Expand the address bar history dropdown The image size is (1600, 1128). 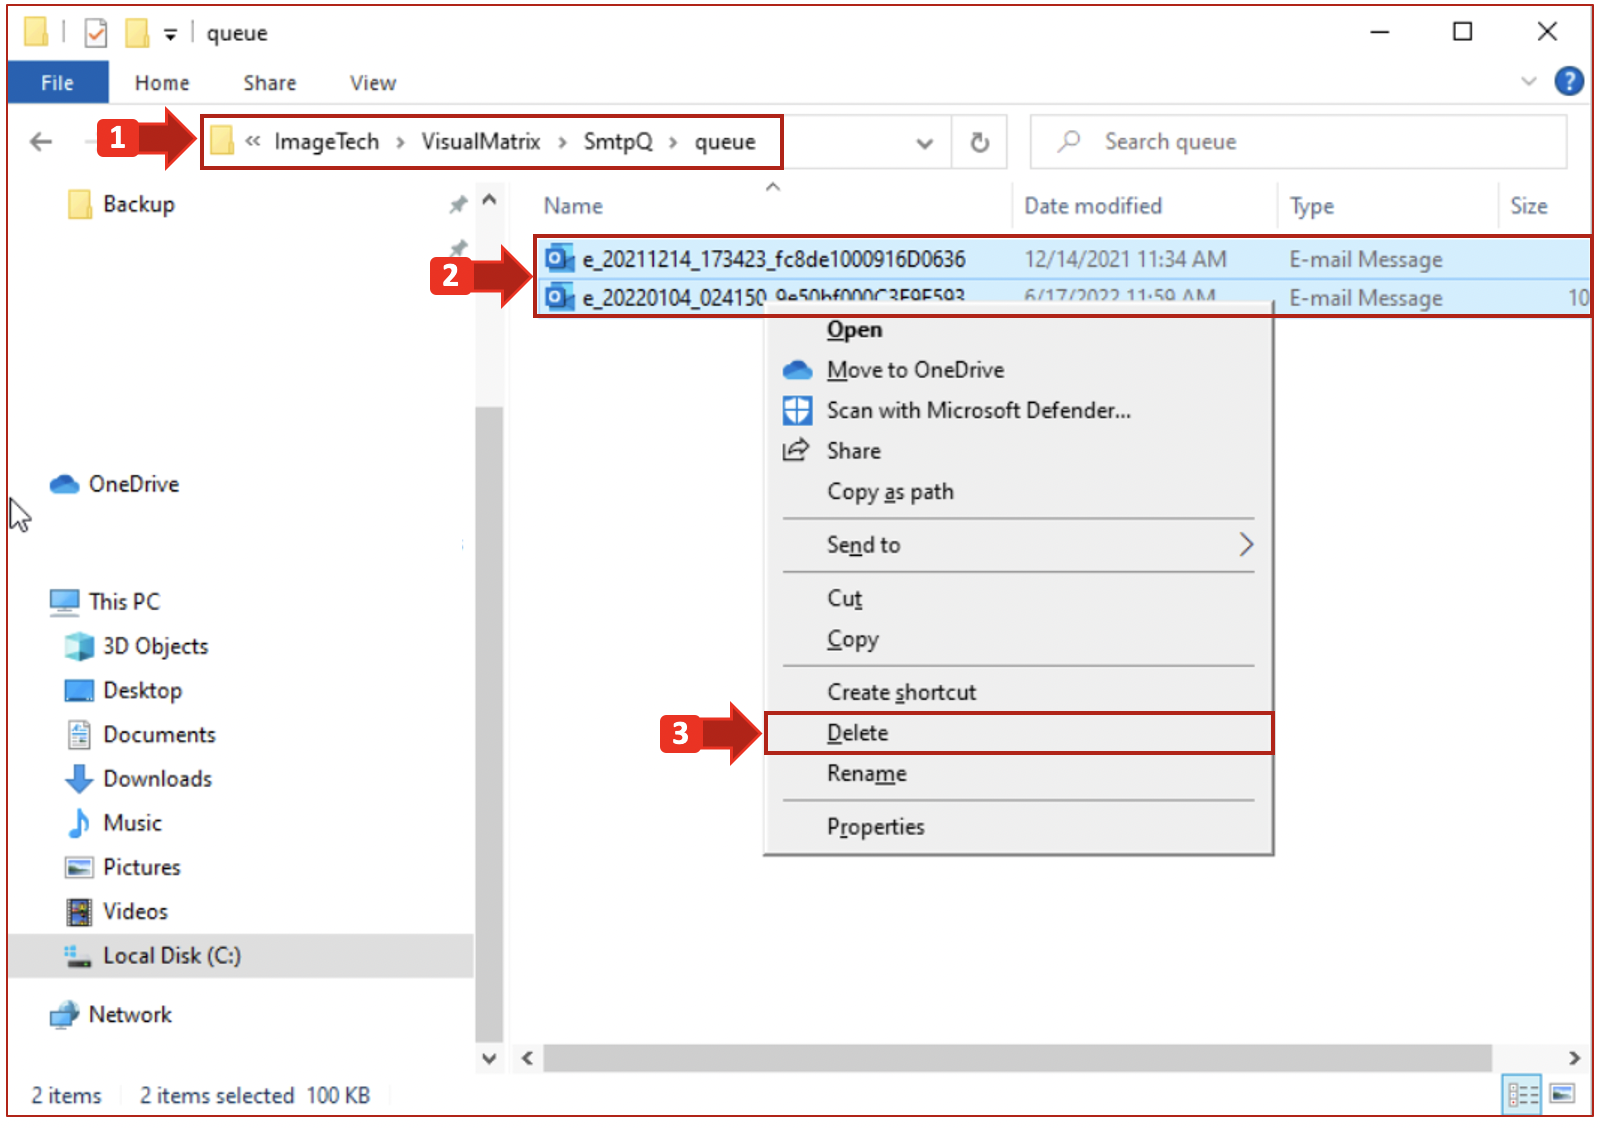(x=924, y=143)
